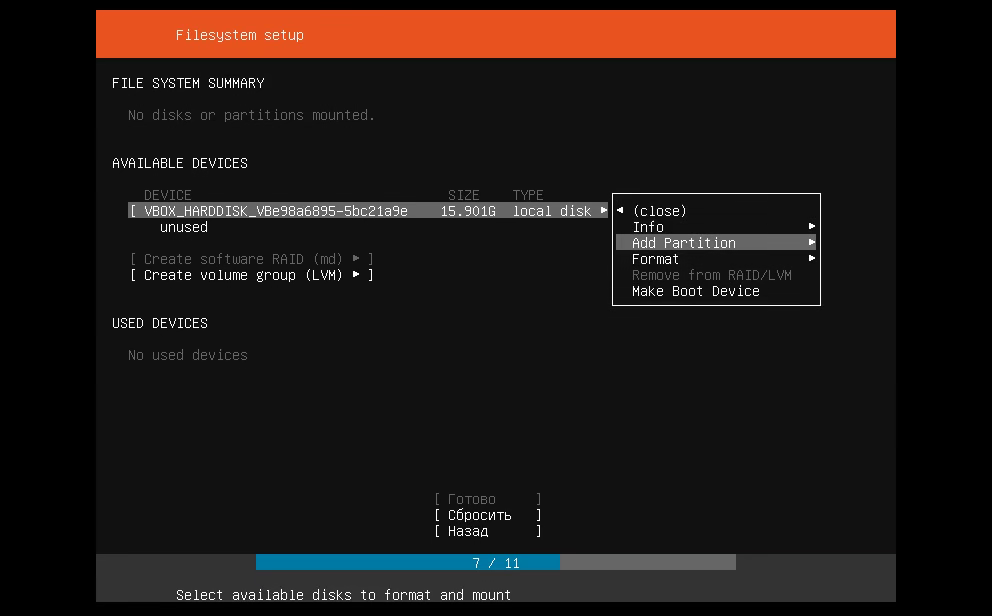Choose Remove from RAID/LVM entry

[711, 275]
